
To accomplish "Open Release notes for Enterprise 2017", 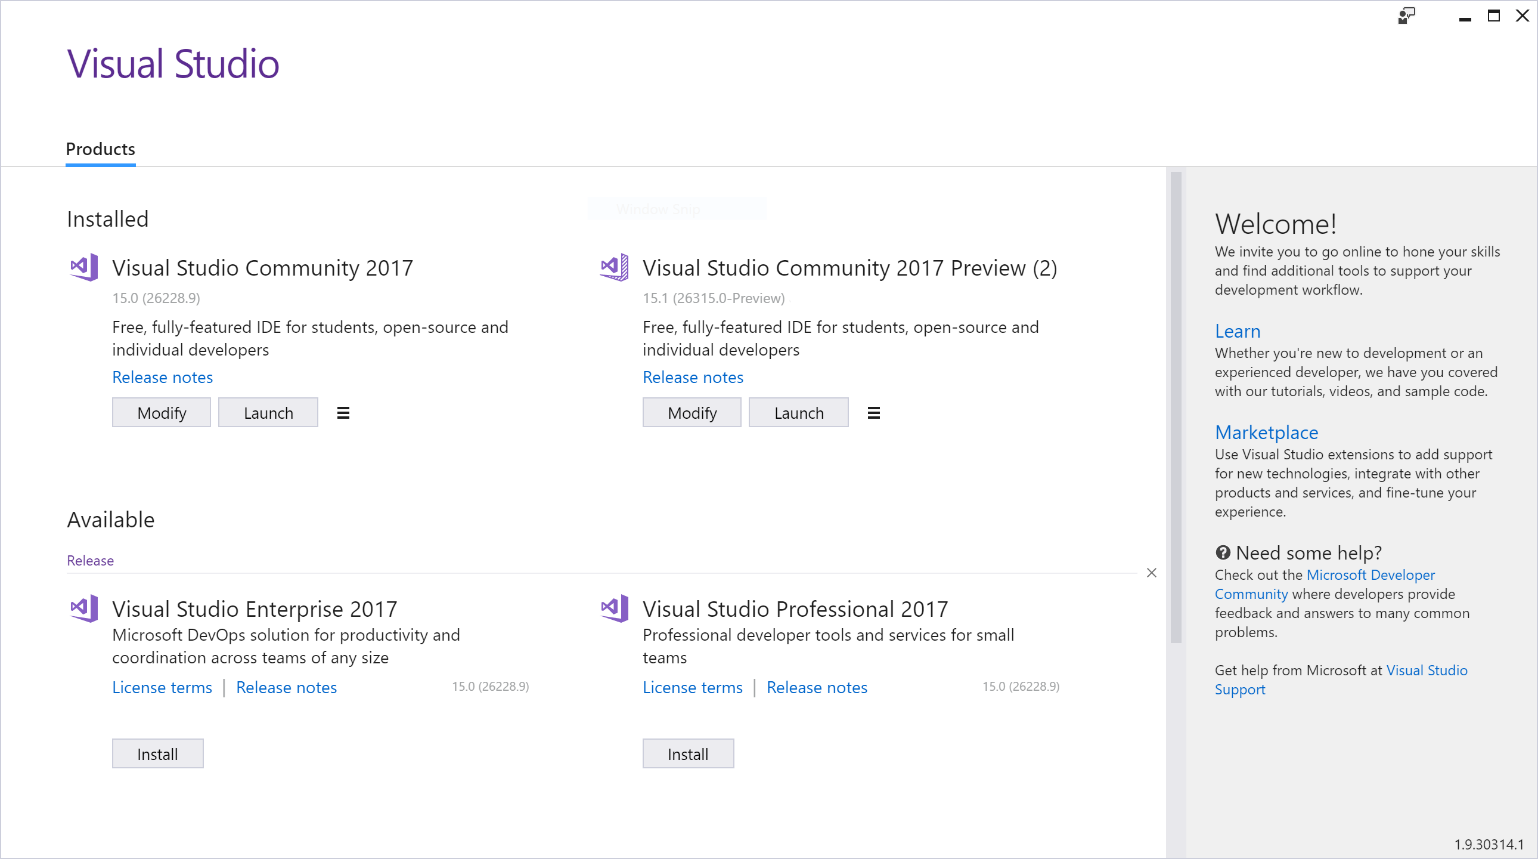I will pos(286,687).
